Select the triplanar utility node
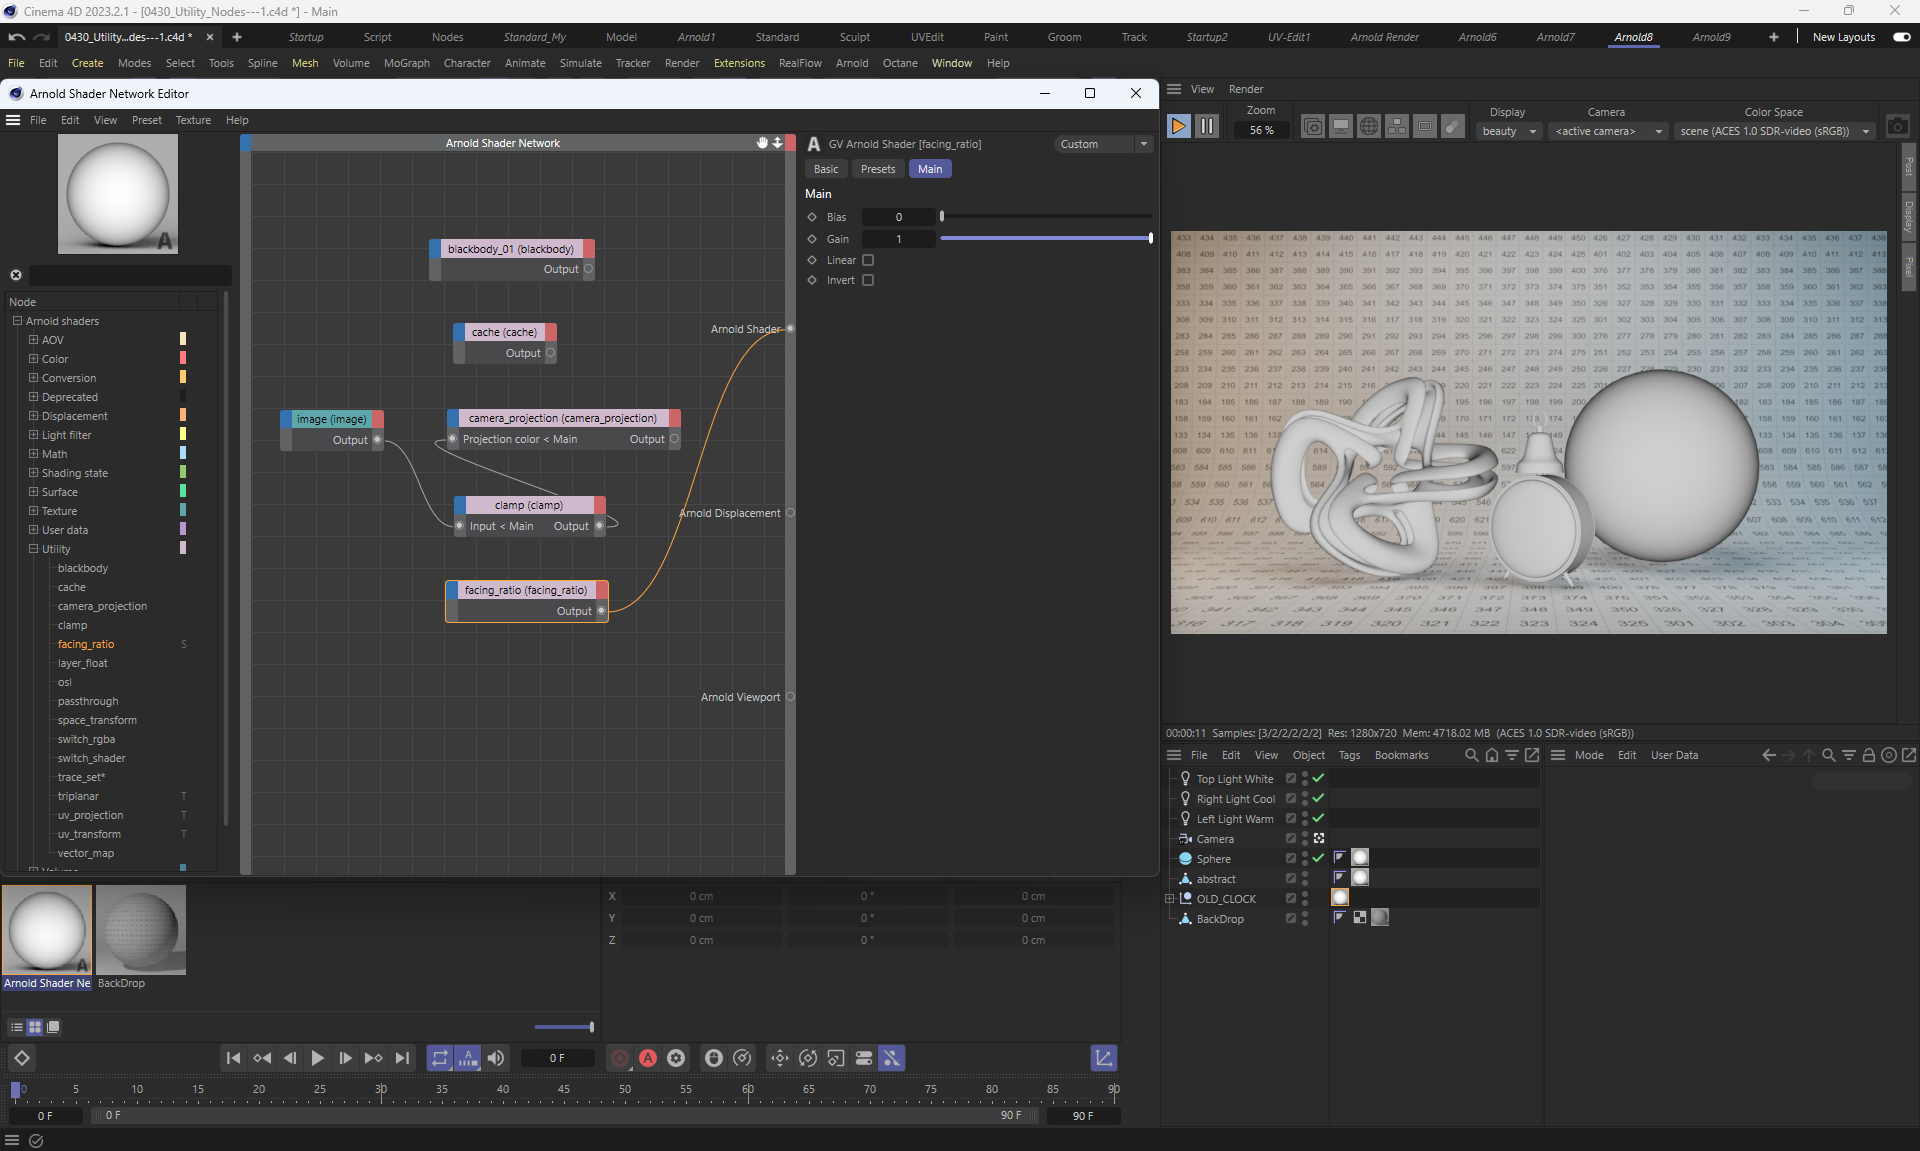 pyautogui.click(x=78, y=796)
